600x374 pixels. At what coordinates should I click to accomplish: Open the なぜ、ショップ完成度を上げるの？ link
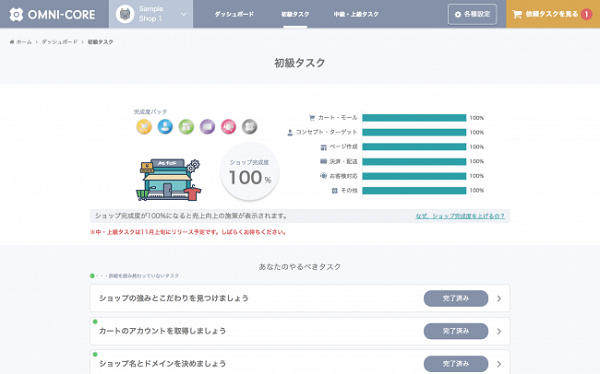coord(460,216)
